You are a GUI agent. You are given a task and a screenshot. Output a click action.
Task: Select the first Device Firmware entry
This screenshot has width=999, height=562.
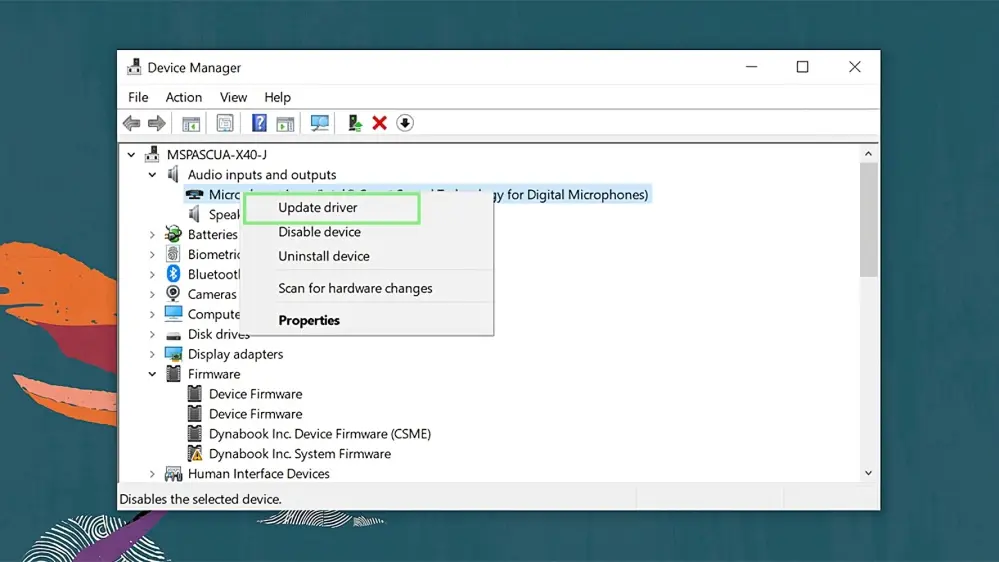[255, 394]
